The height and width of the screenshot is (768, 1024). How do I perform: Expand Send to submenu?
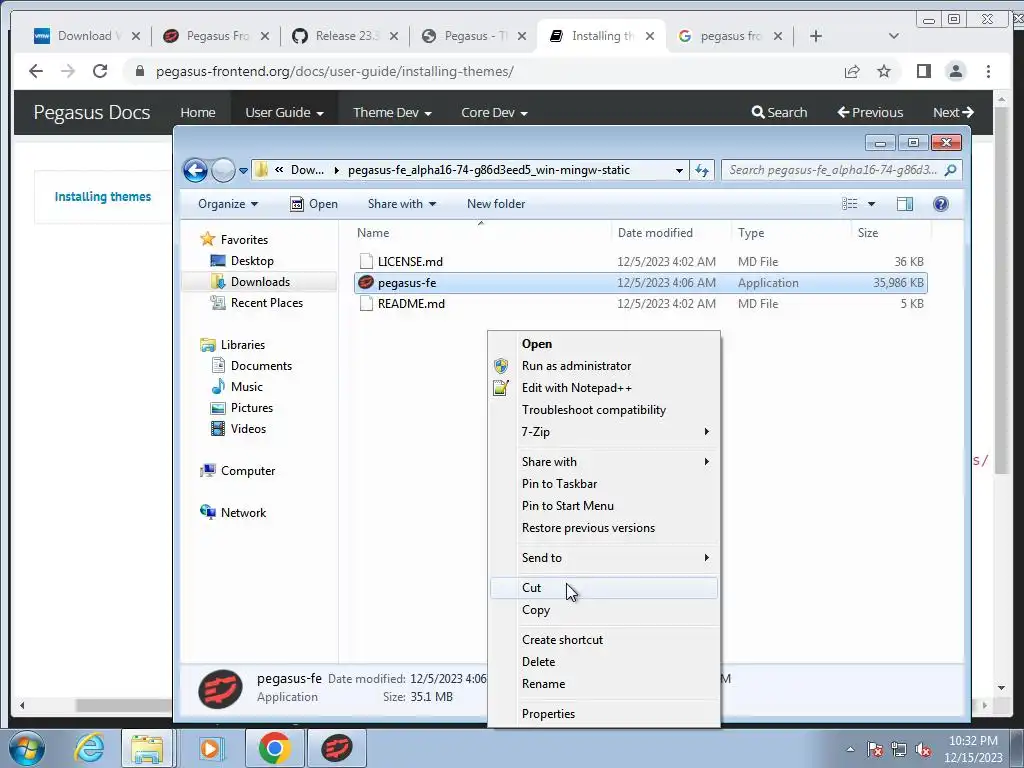[x=604, y=558]
